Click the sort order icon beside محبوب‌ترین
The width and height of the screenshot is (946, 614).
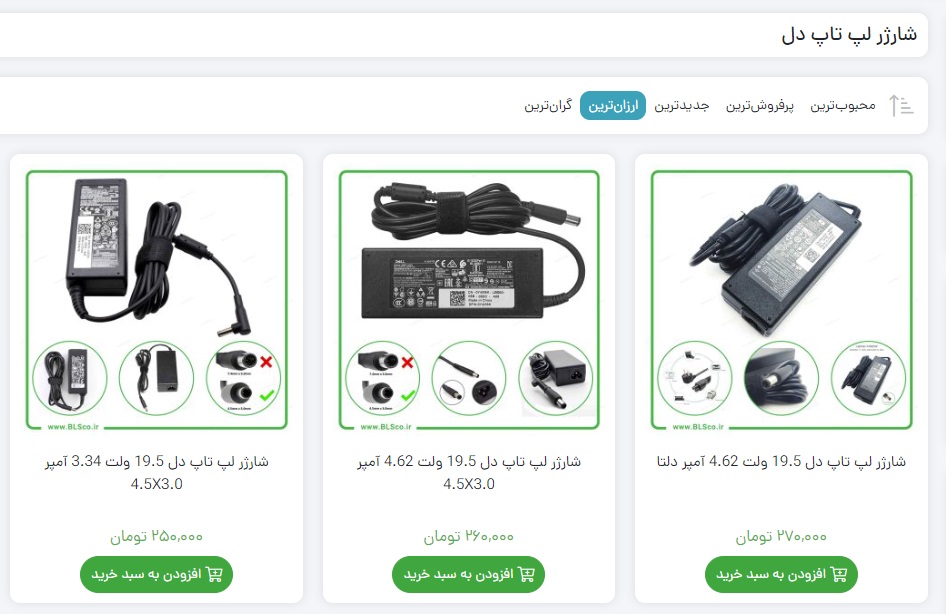tap(901, 106)
